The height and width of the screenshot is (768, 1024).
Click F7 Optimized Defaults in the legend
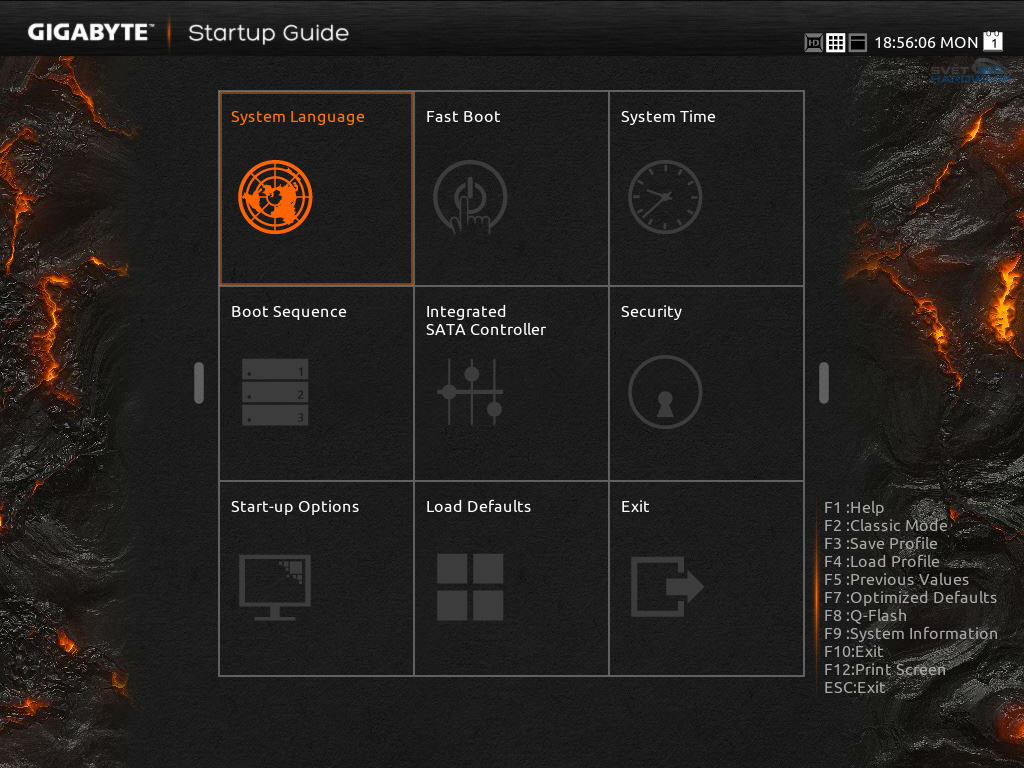coord(911,597)
